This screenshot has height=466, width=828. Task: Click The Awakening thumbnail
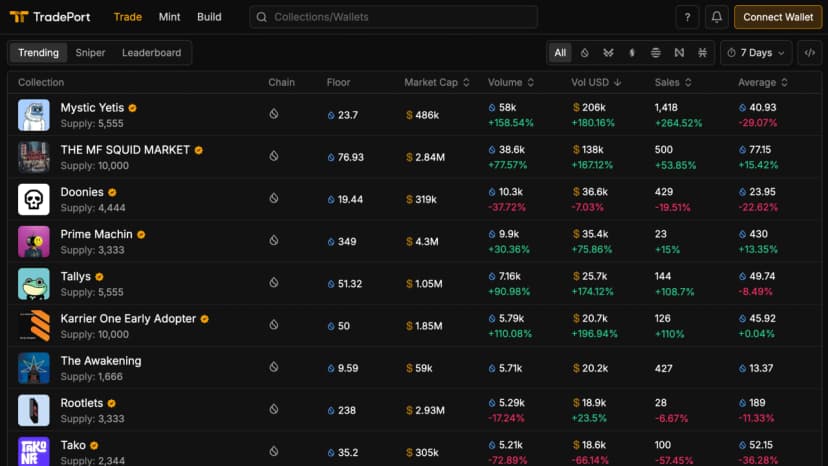(34, 368)
